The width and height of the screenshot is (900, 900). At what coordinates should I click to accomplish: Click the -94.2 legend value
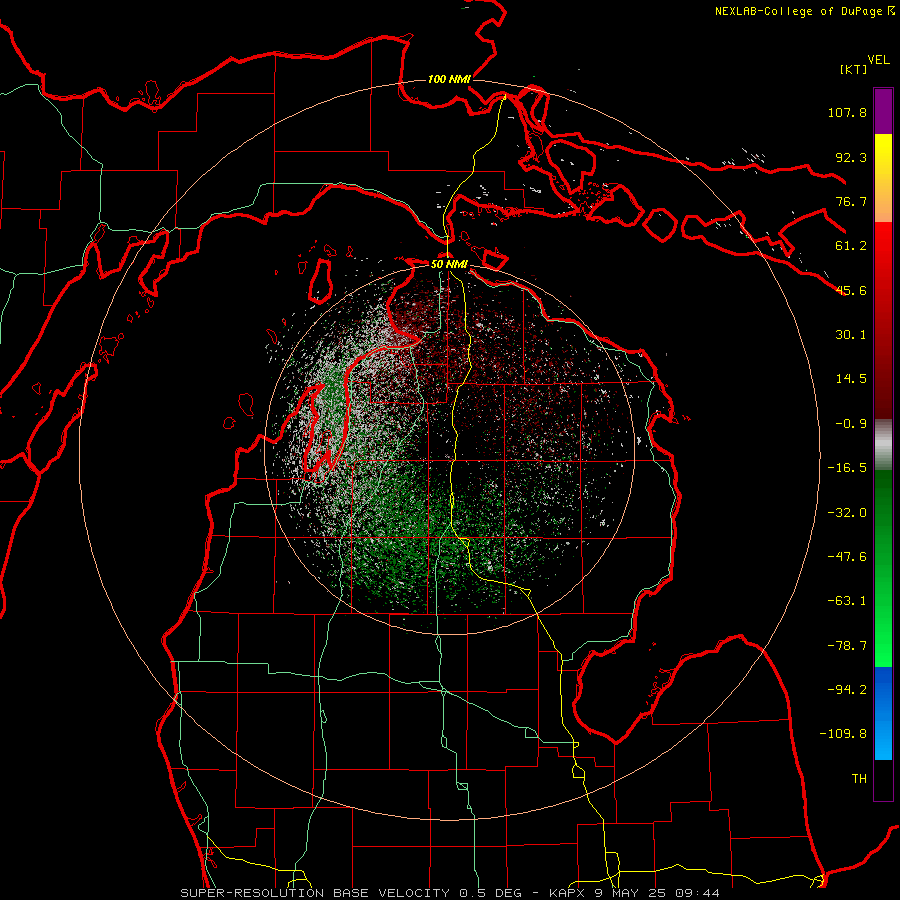pos(847,689)
